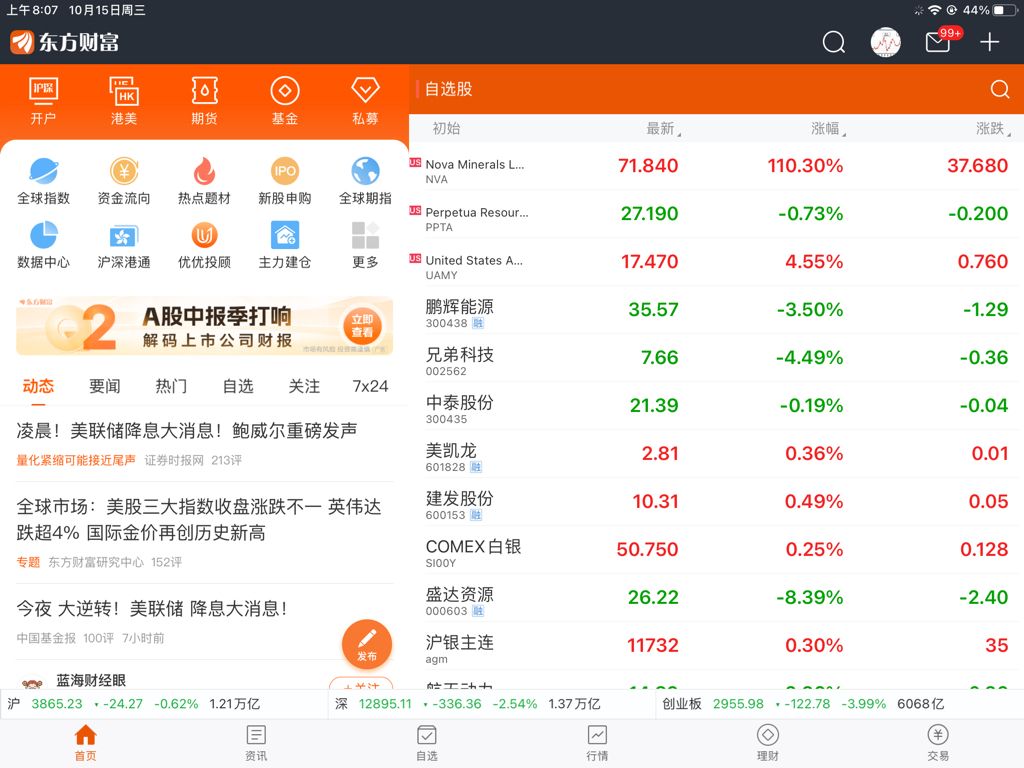Select the 7x24 live news tab
1024x768 pixels.
(370, 387)
